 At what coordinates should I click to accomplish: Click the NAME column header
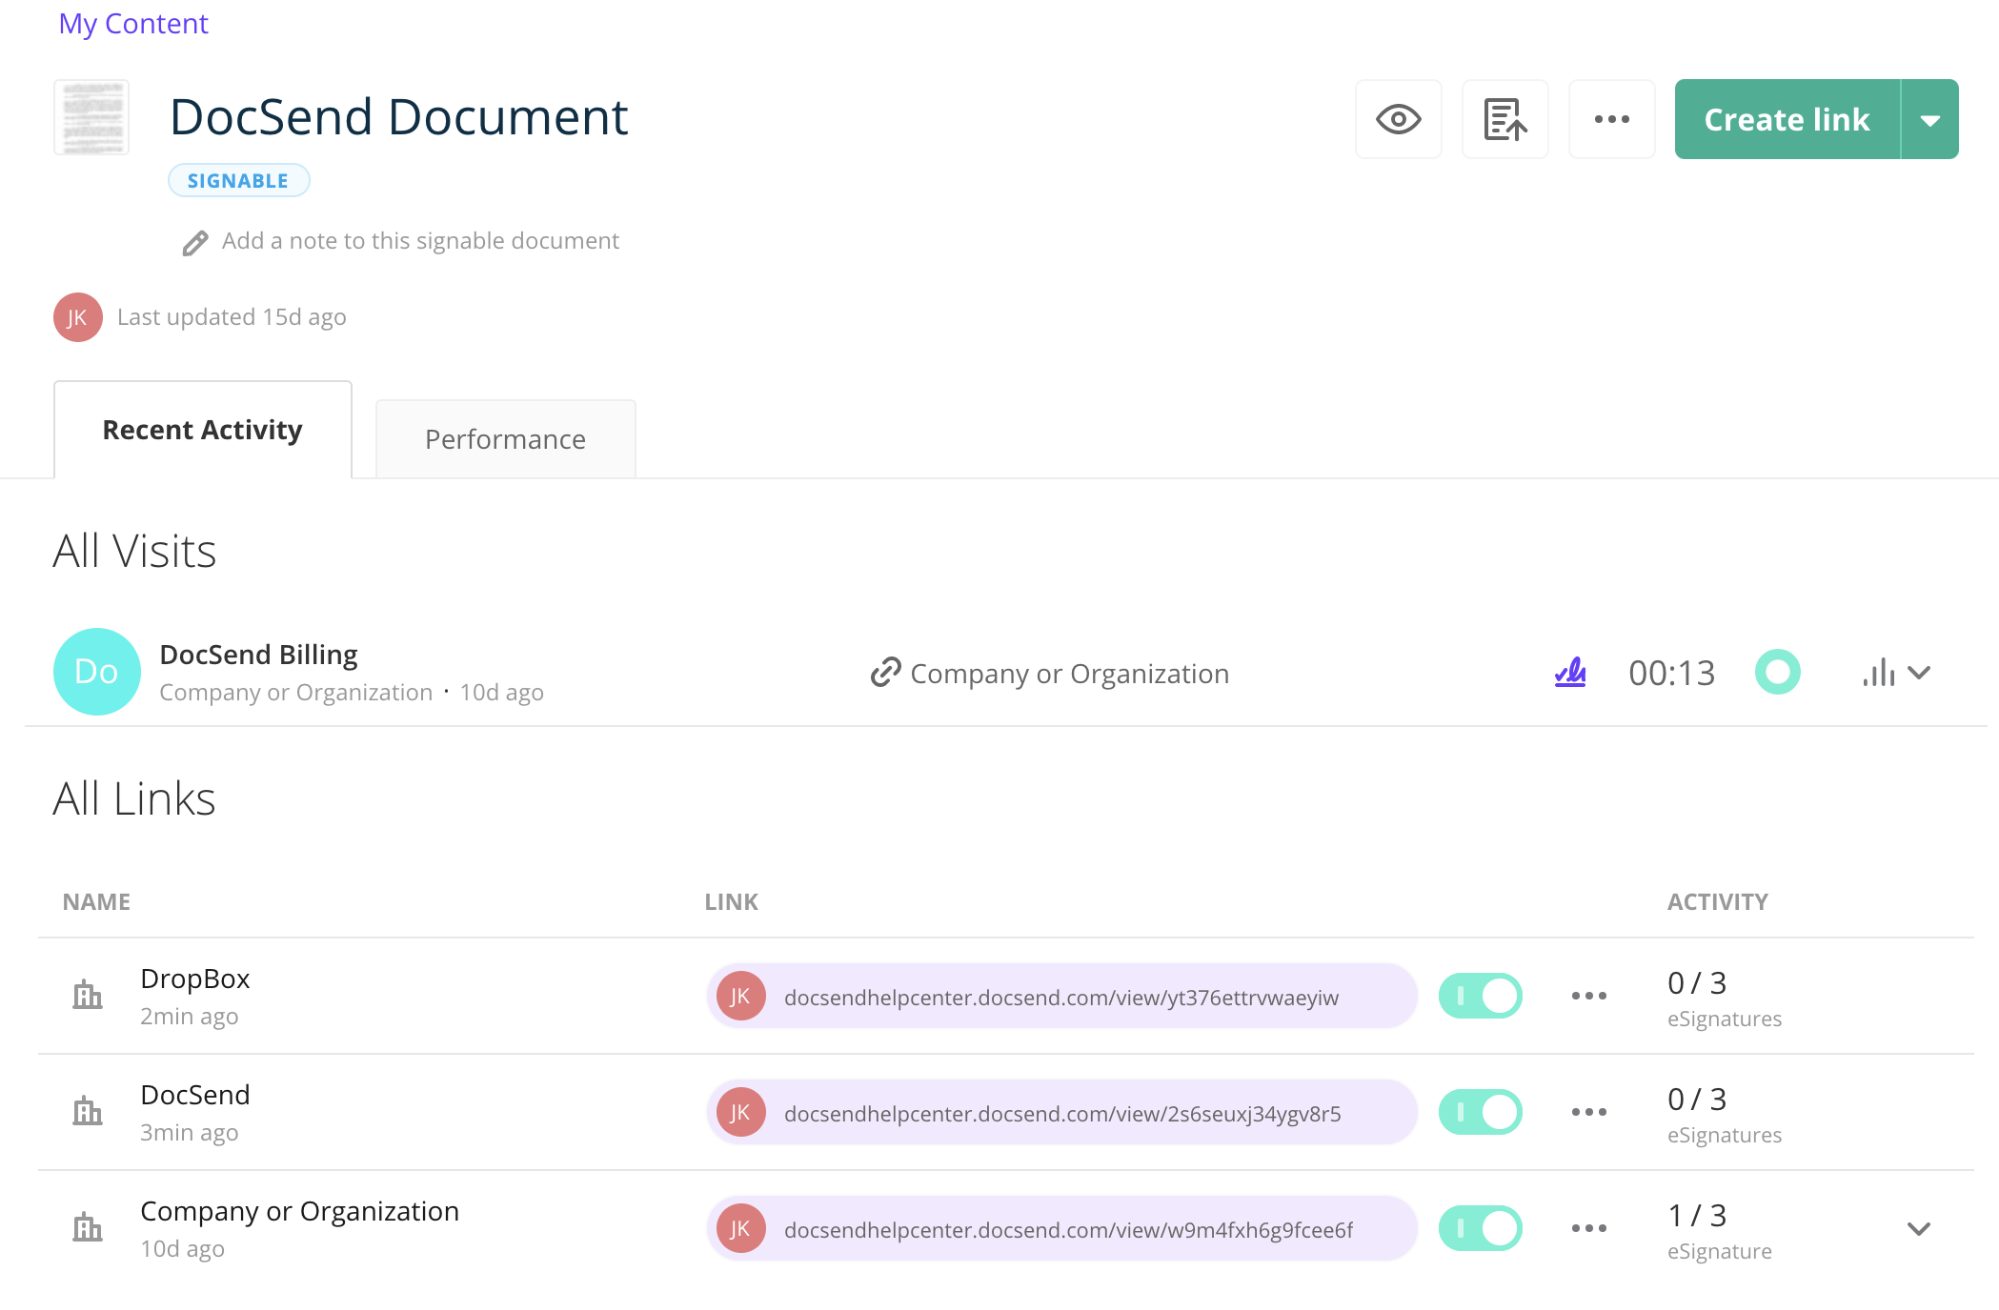96,902
